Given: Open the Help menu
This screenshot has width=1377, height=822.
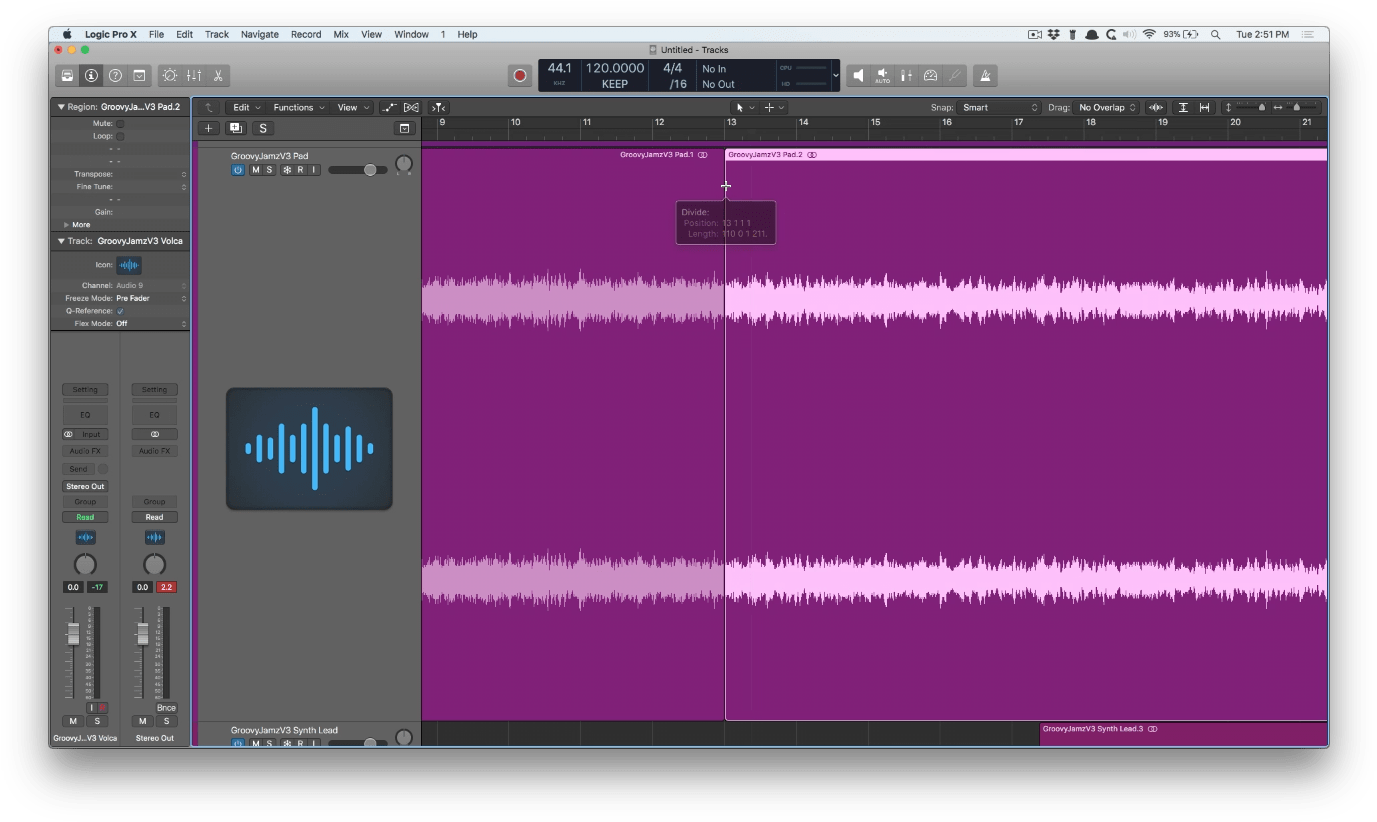Looking at the screenshot, I should point(467,34).
